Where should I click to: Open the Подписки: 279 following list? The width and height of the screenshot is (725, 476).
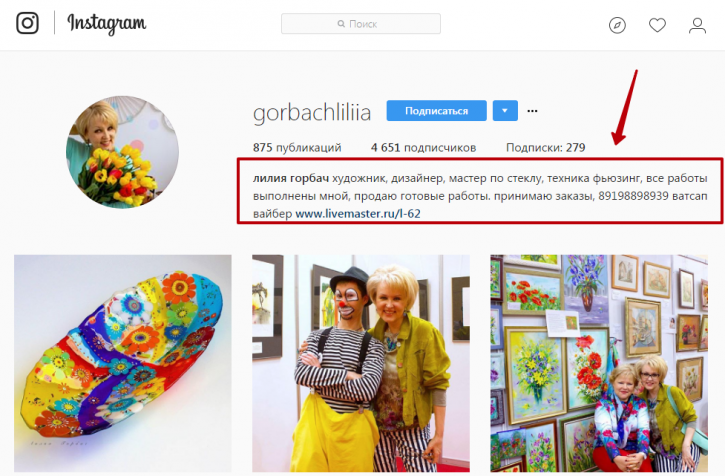click(x=546, y=148)
